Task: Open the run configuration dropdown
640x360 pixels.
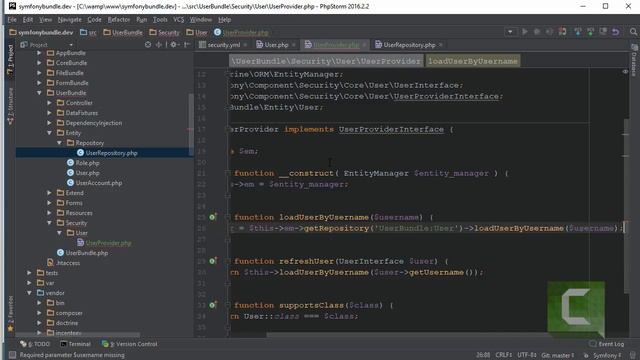Action: click(510, 32)
